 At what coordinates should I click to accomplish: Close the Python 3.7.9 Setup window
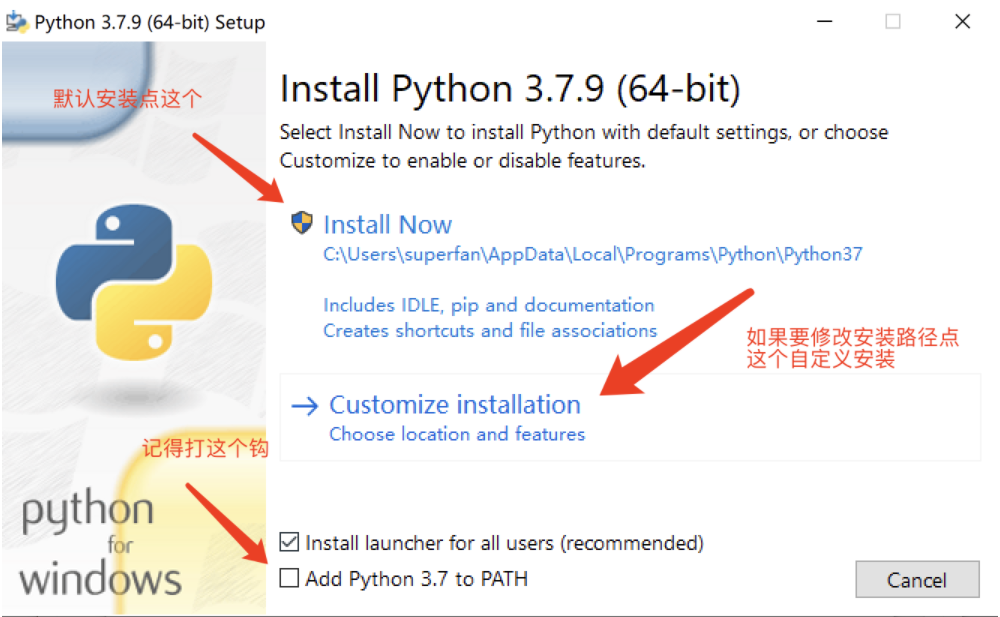tap(962, 21)
